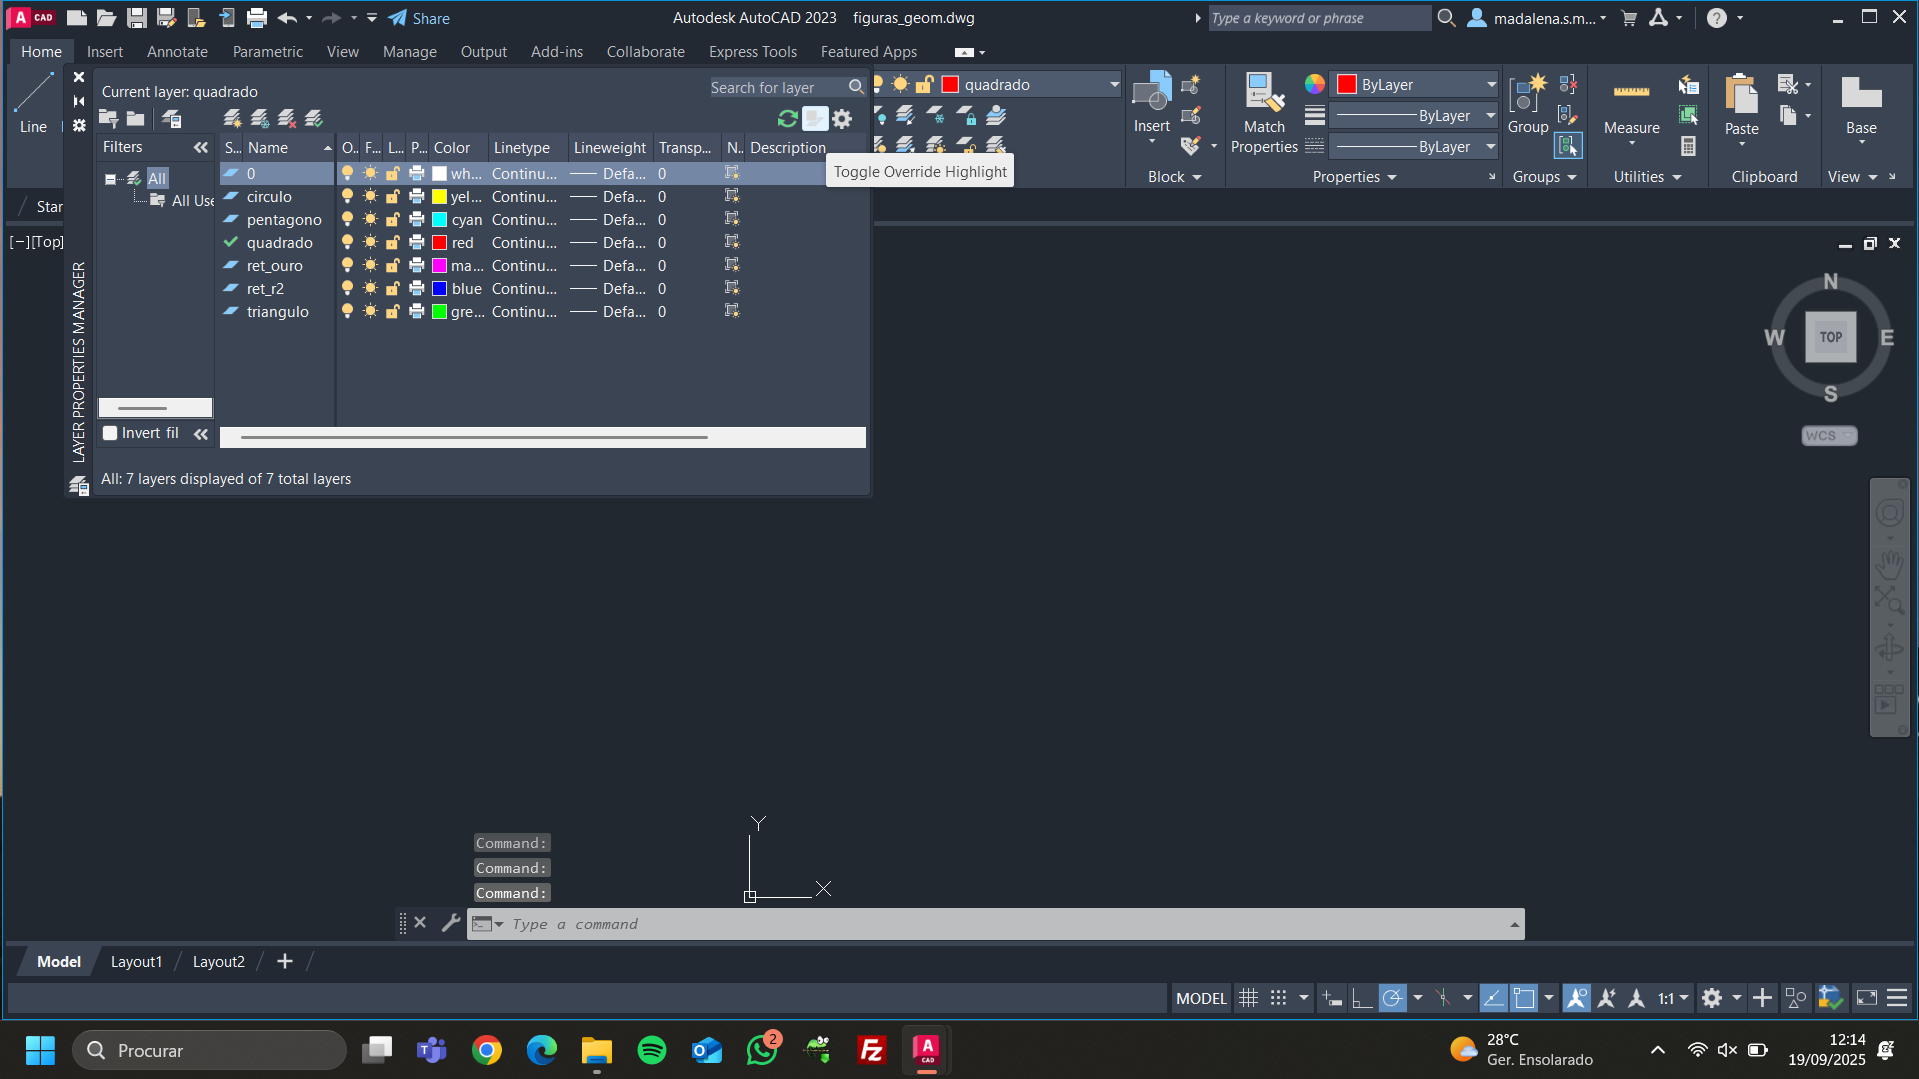
Task: Click Clean Screen icon in status bar
Action: [x=1867, y=998]
